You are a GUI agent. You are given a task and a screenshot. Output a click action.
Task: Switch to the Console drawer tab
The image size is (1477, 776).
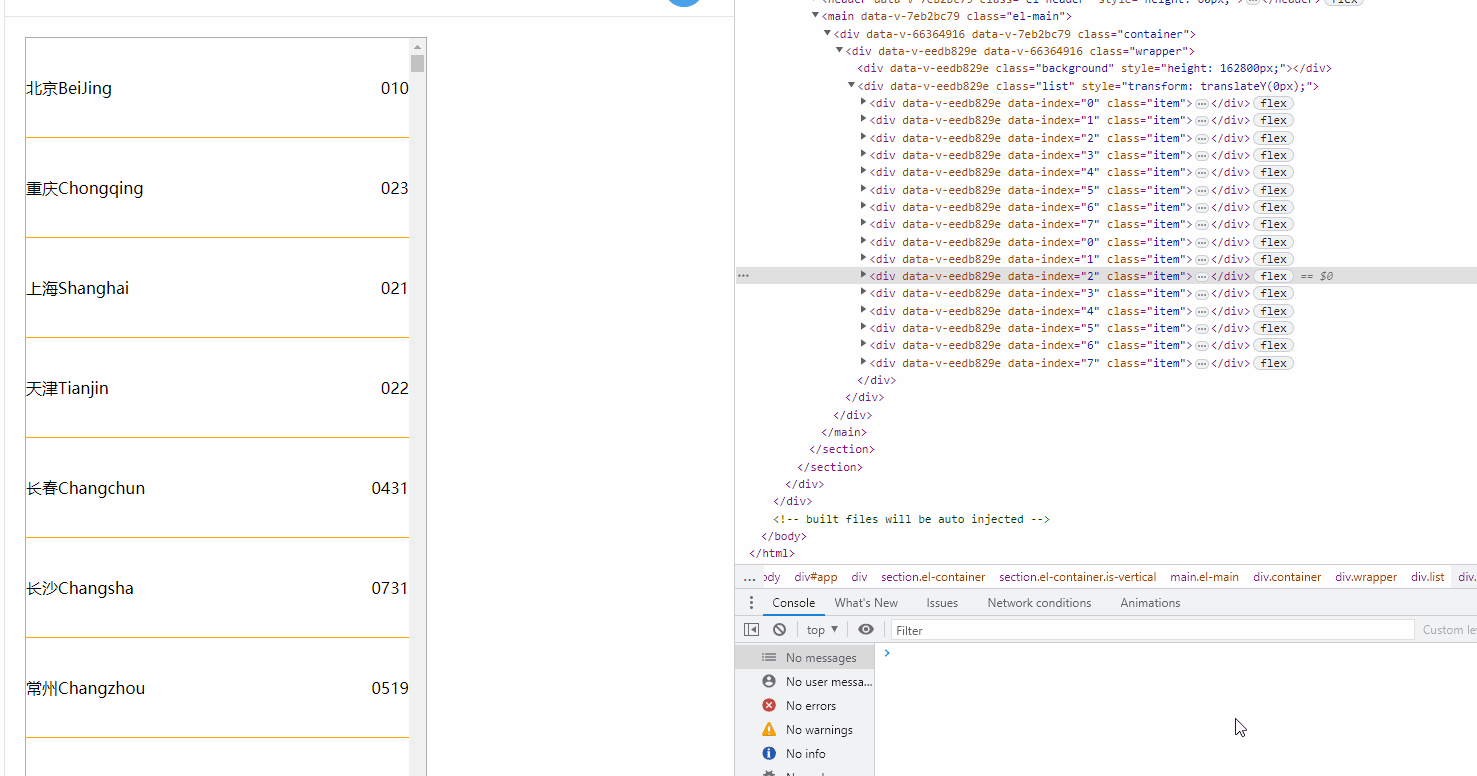point(794,603)
